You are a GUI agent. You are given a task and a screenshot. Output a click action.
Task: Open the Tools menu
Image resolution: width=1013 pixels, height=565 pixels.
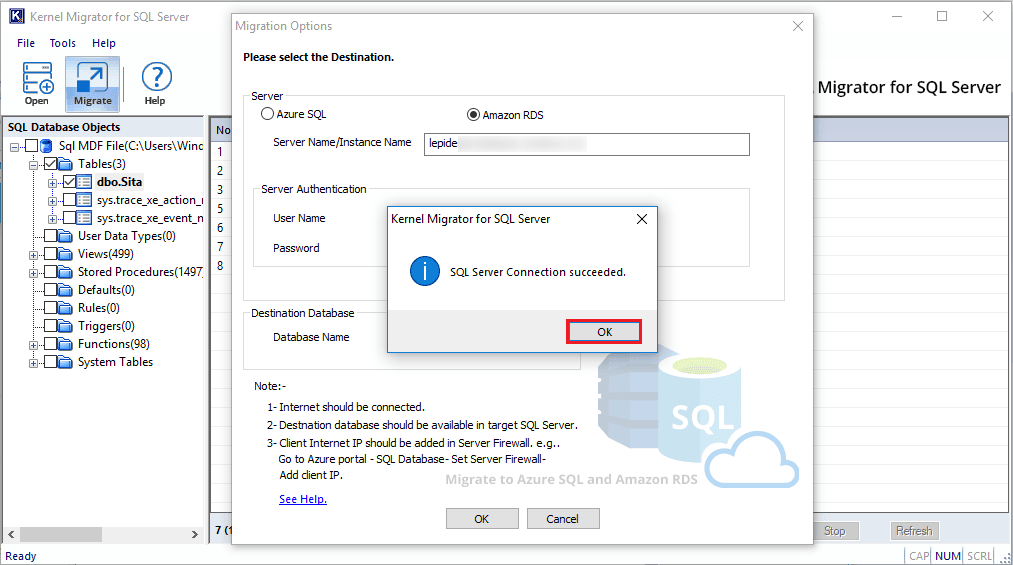[x=63, y=43]
